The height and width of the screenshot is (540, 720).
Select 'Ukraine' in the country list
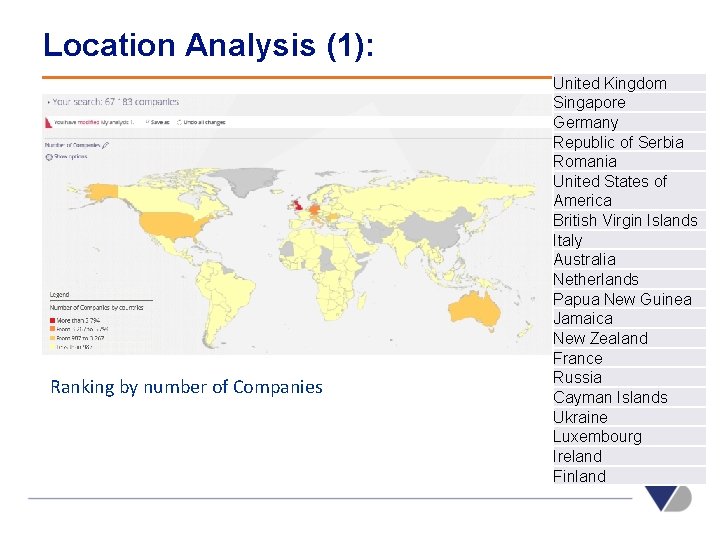pyautogui.click(x=629, y=417)
